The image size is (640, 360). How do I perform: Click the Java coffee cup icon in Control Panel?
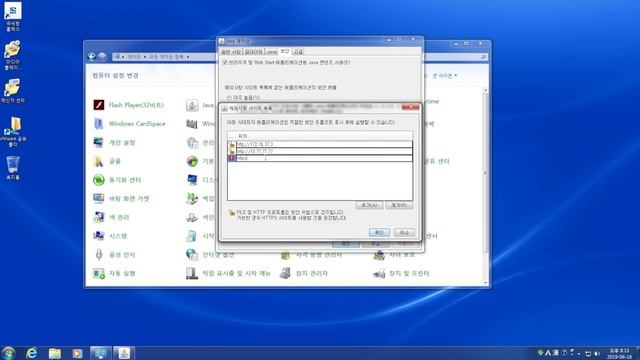[192, 105]
